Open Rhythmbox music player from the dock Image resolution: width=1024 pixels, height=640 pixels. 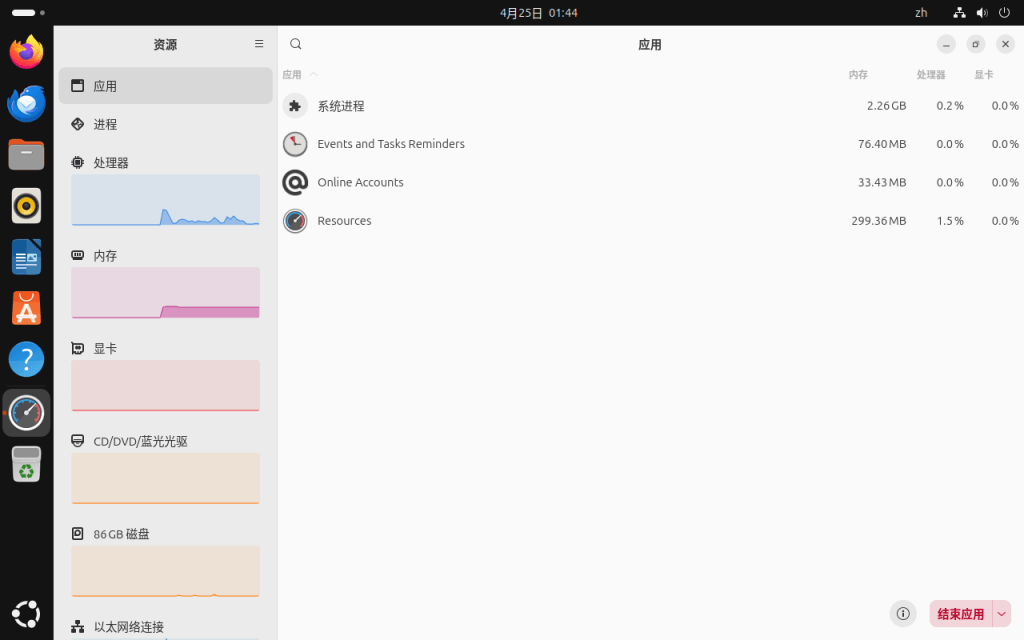[26, 206]
